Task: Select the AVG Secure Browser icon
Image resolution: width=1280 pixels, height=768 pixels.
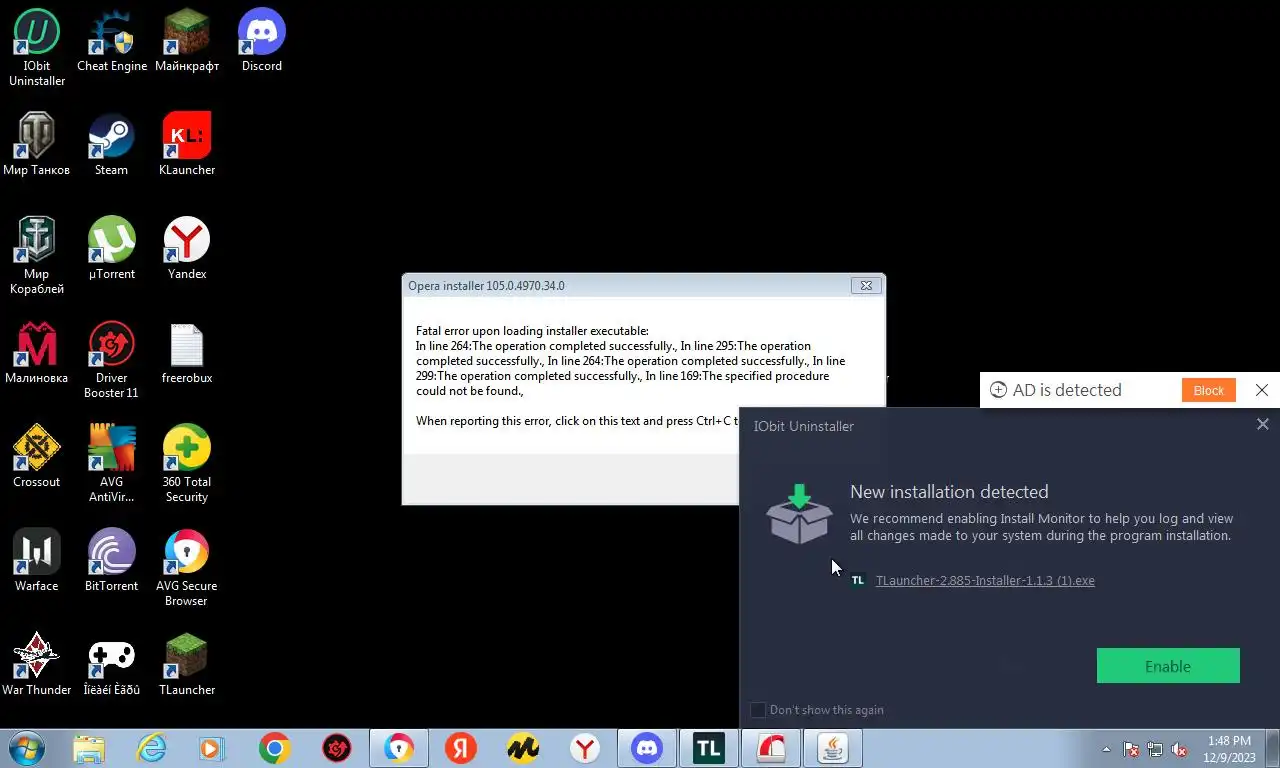Action: 187,567
